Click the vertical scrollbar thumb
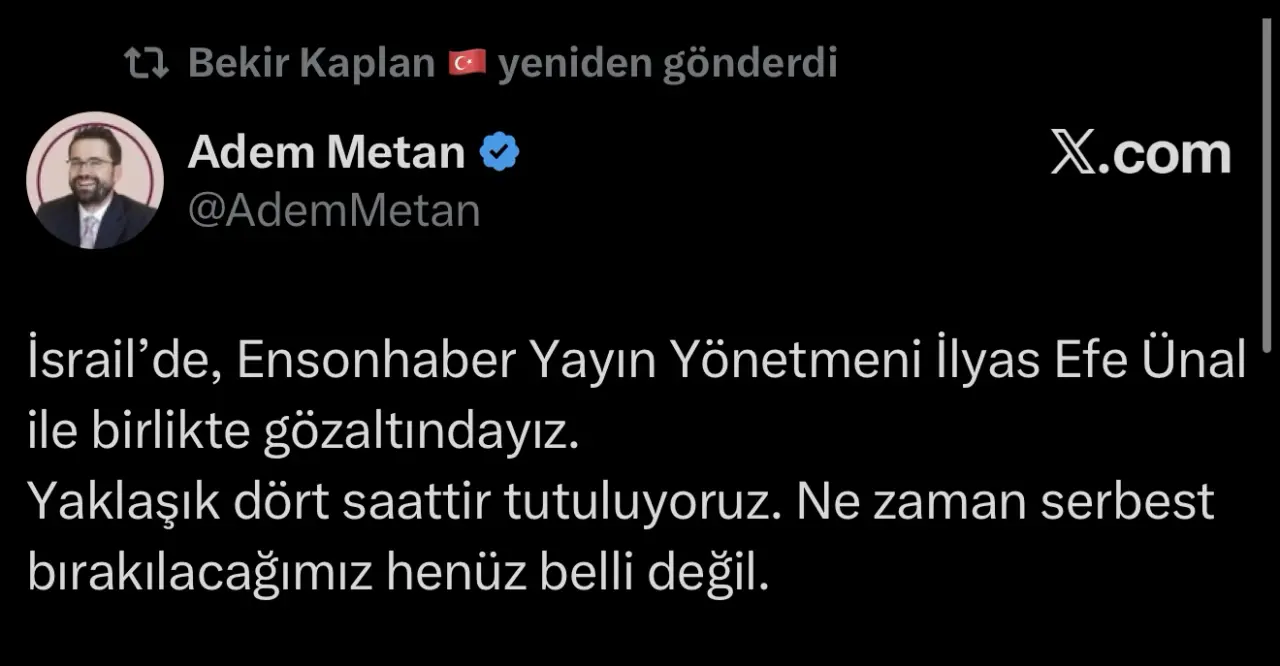This screenshot has width=1280, height=666. (x=1267, y=190)
